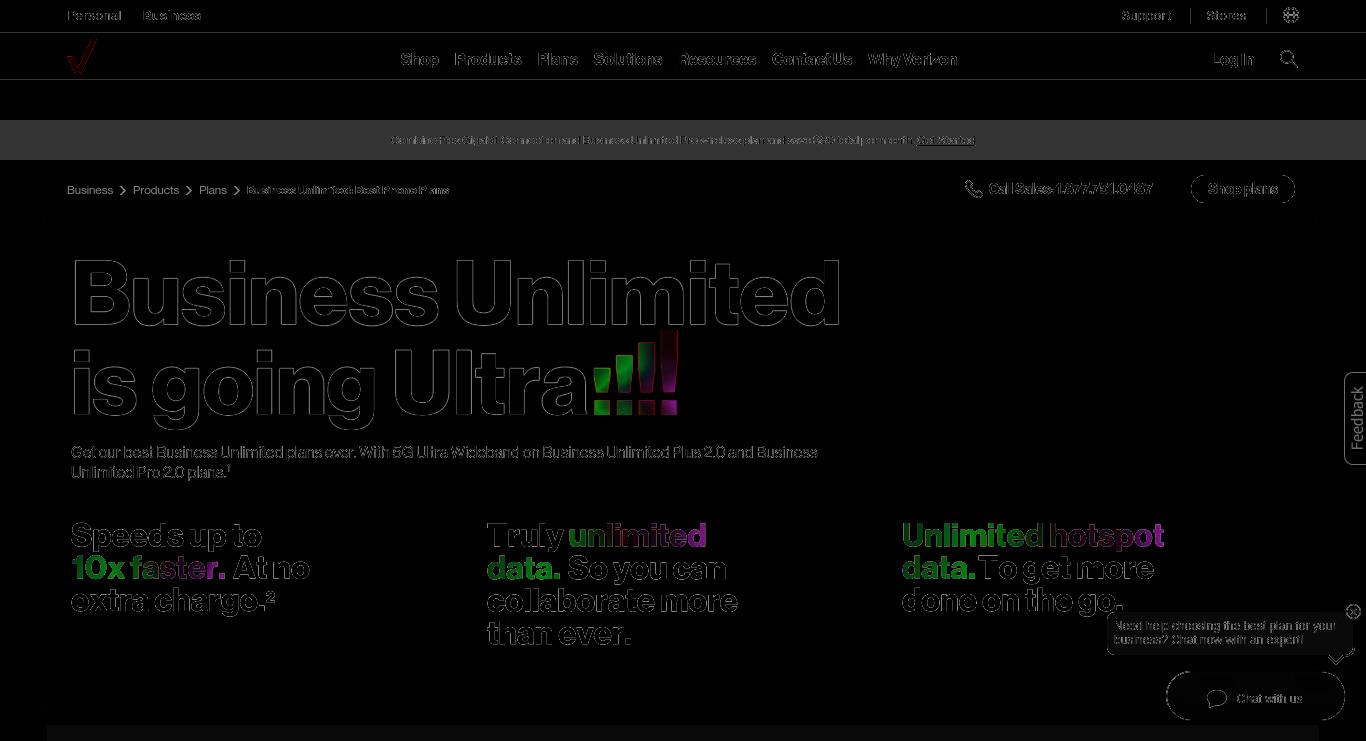Go to the Business breadcrumb
The image size is (1366, 741).
click(90, 190)
